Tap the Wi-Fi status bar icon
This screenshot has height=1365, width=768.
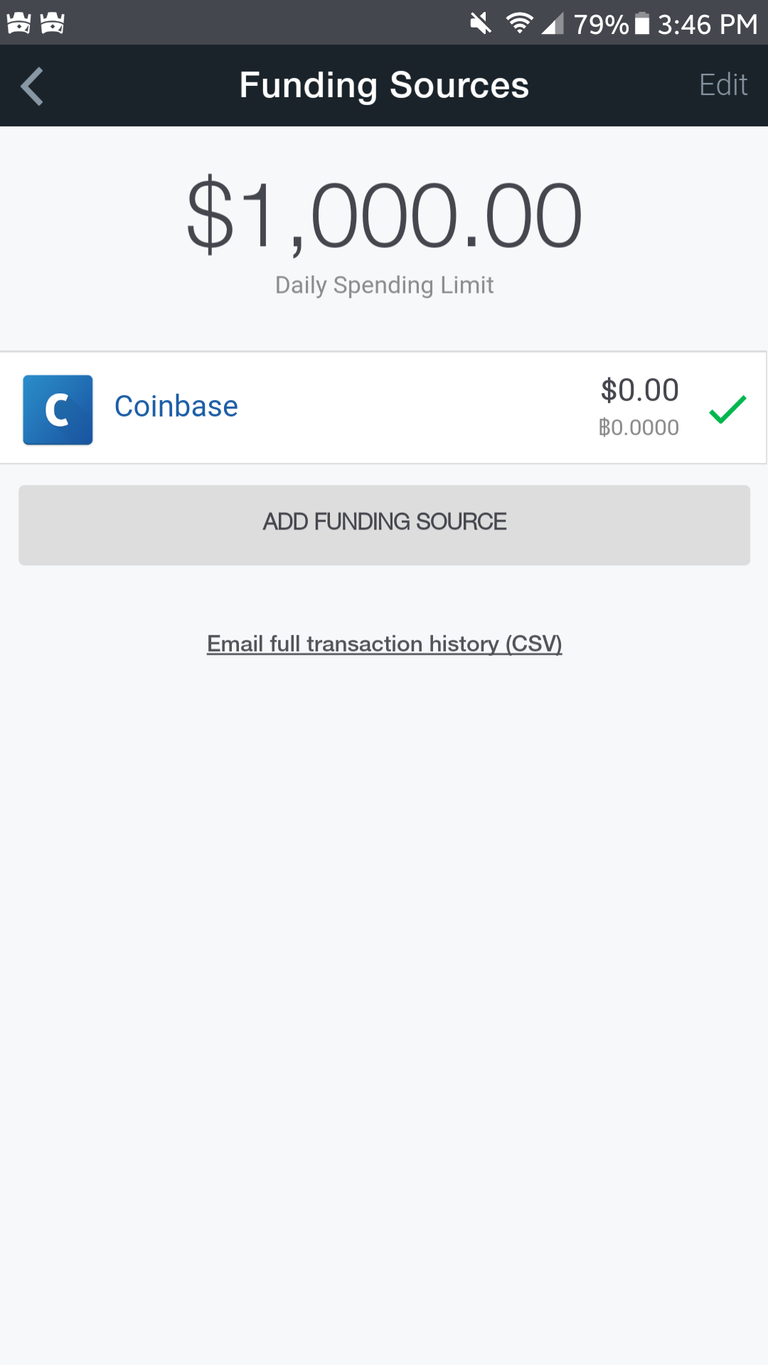(519, 22)
